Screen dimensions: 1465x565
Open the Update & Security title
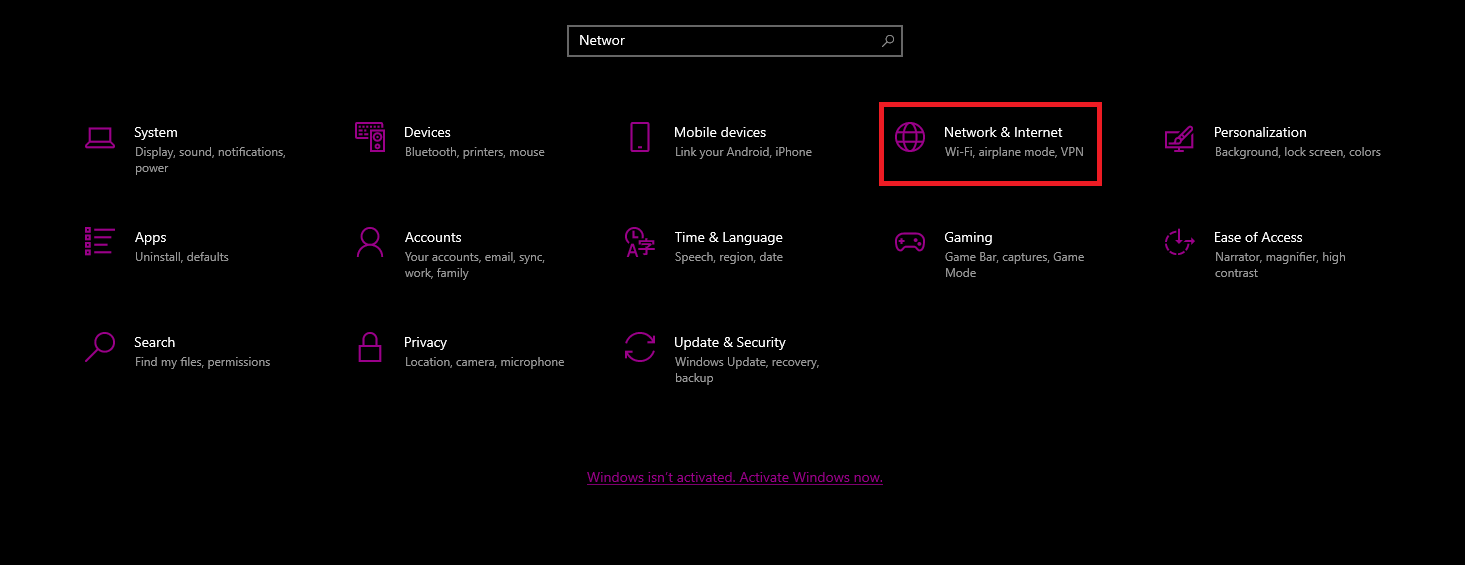tap(730, 342)
